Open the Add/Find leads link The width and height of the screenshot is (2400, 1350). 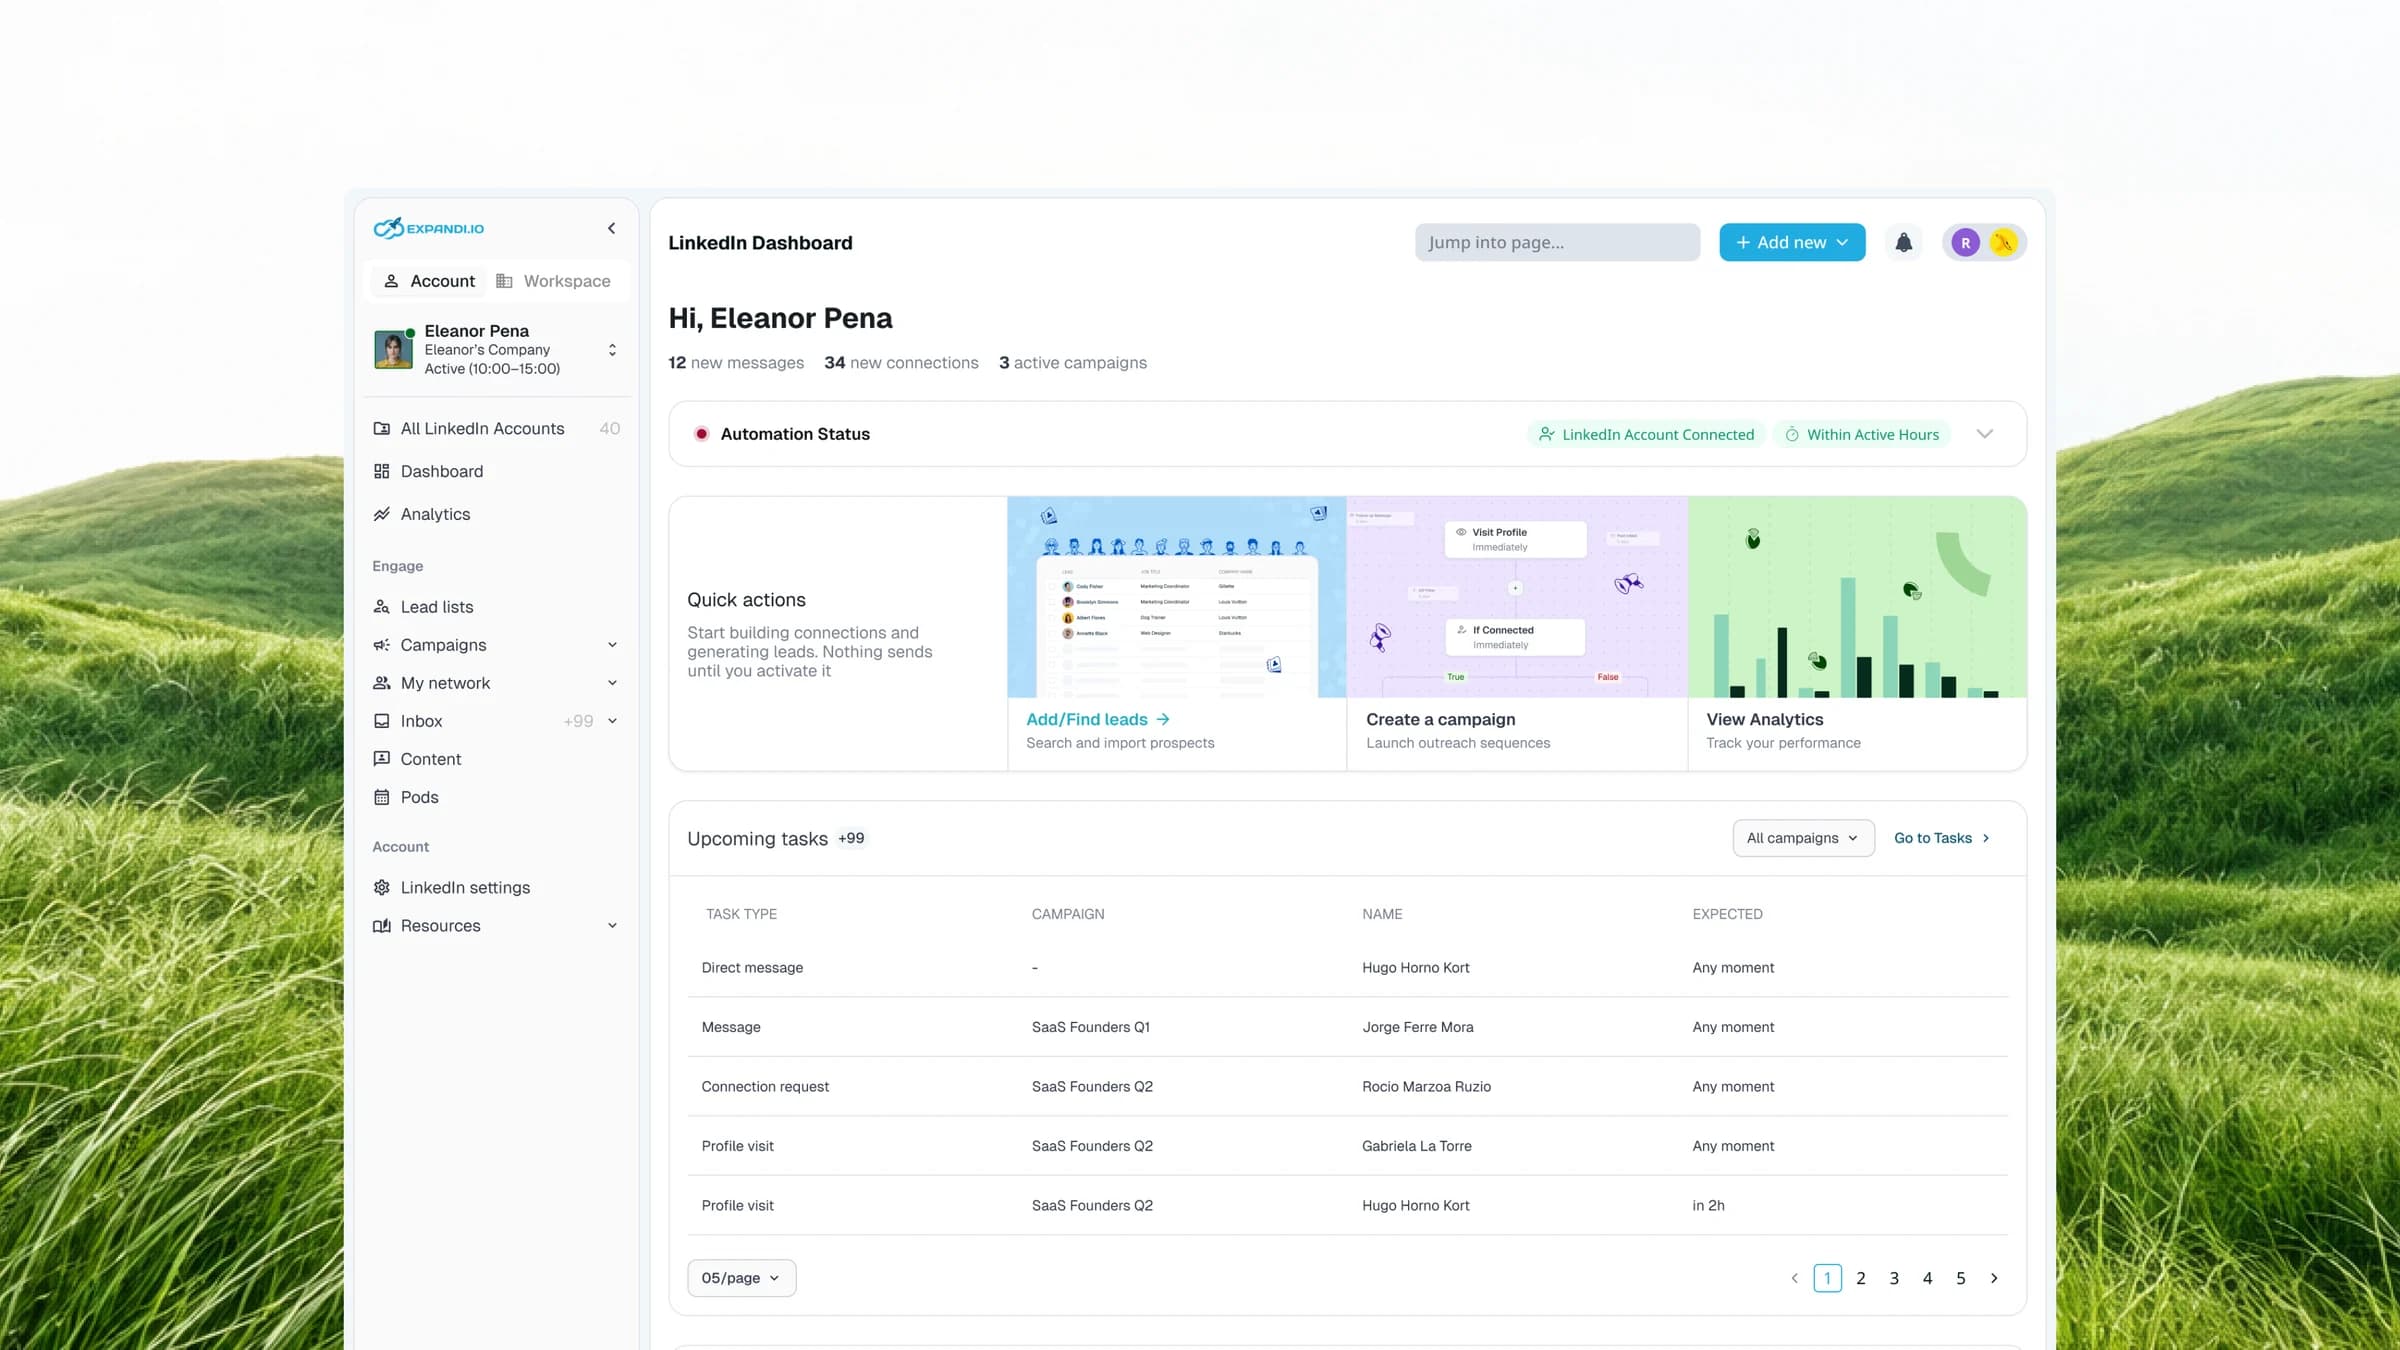[x=1098, y=720]
